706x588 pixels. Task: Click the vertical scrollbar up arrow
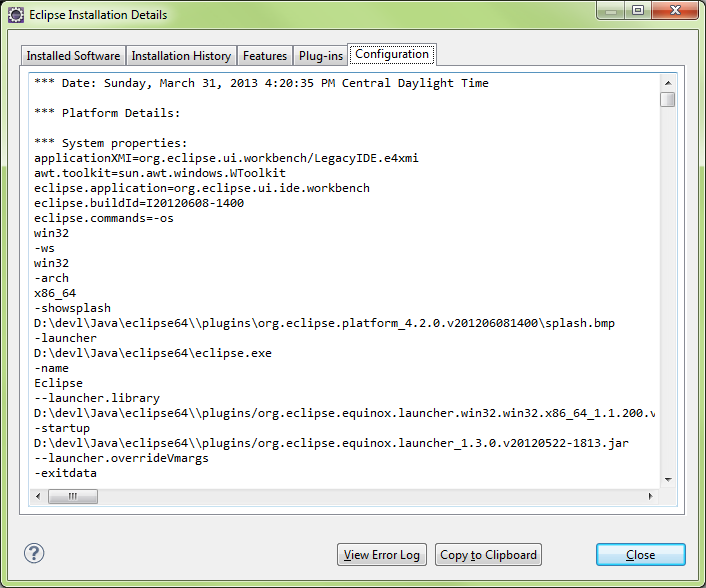coord(667,82)
